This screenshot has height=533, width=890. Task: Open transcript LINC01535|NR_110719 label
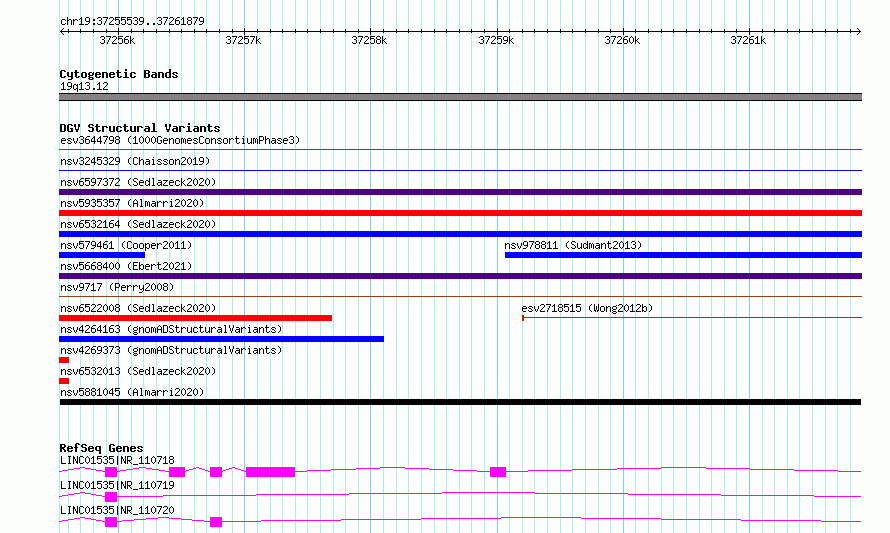(x=117, y=485)
